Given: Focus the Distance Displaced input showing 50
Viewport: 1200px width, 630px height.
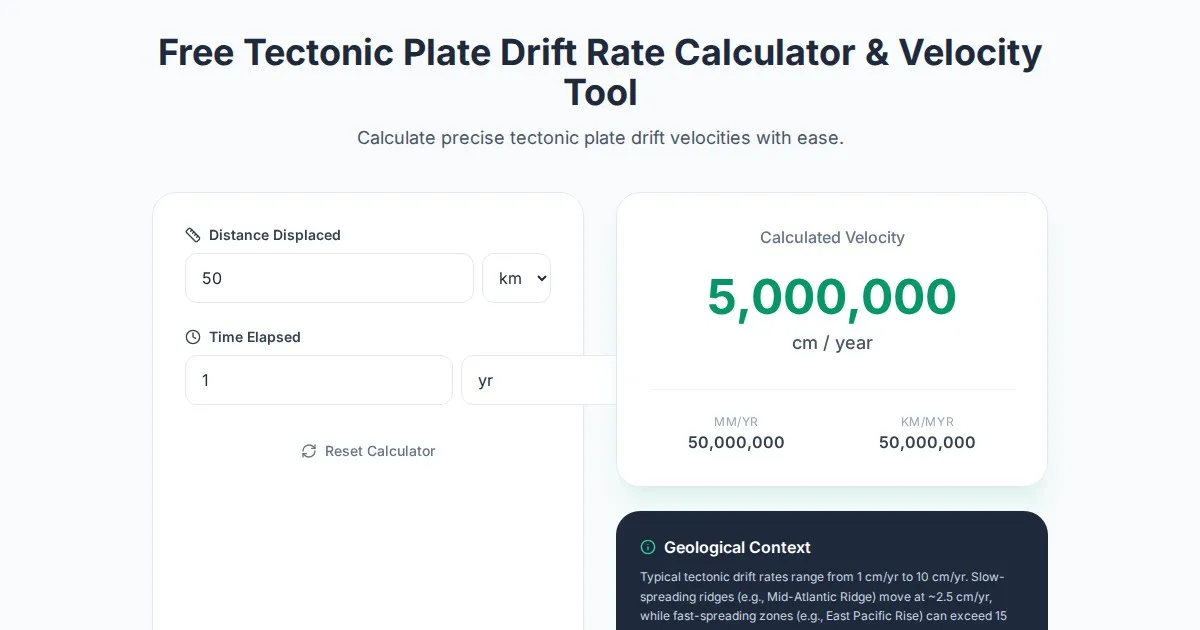Looking at the screenshot, I should coord(329,278).
